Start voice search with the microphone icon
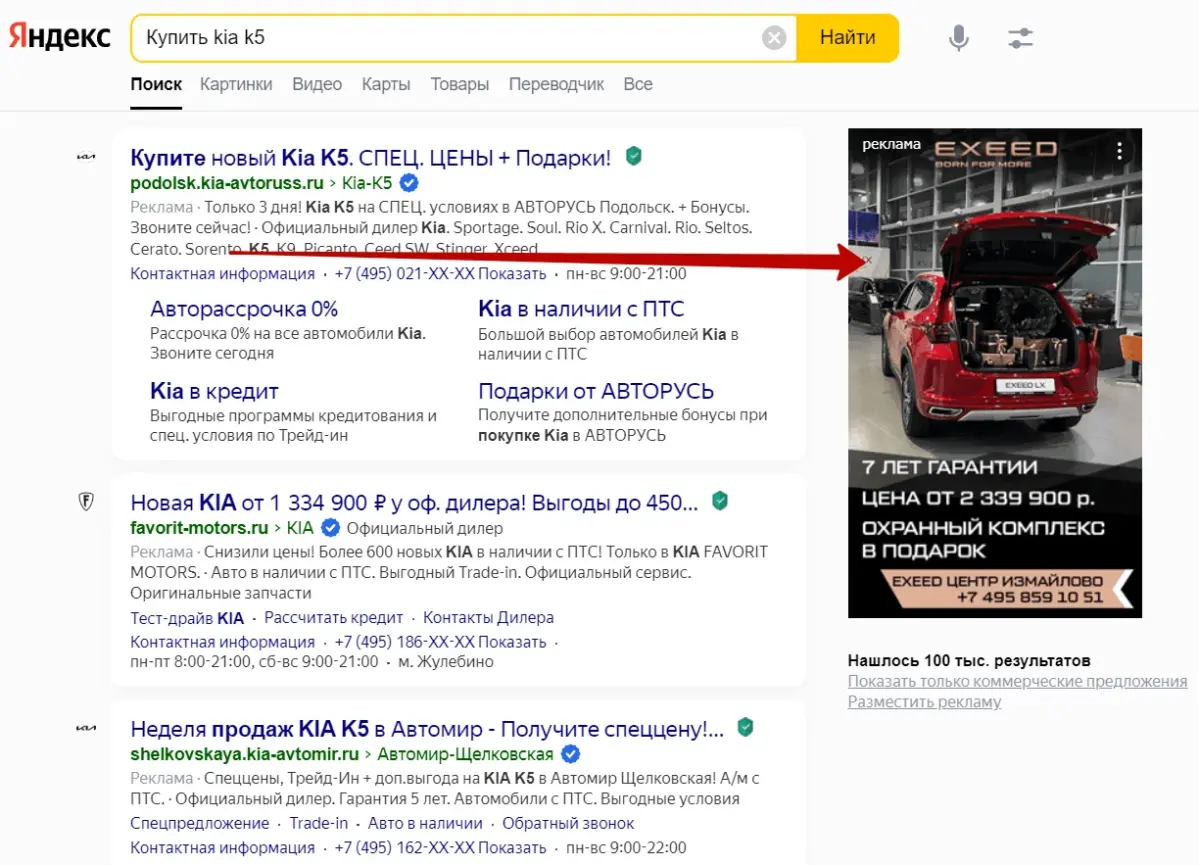Image resolution: width=1199 pixels, height=865 pixels. (x=958, y=37)
